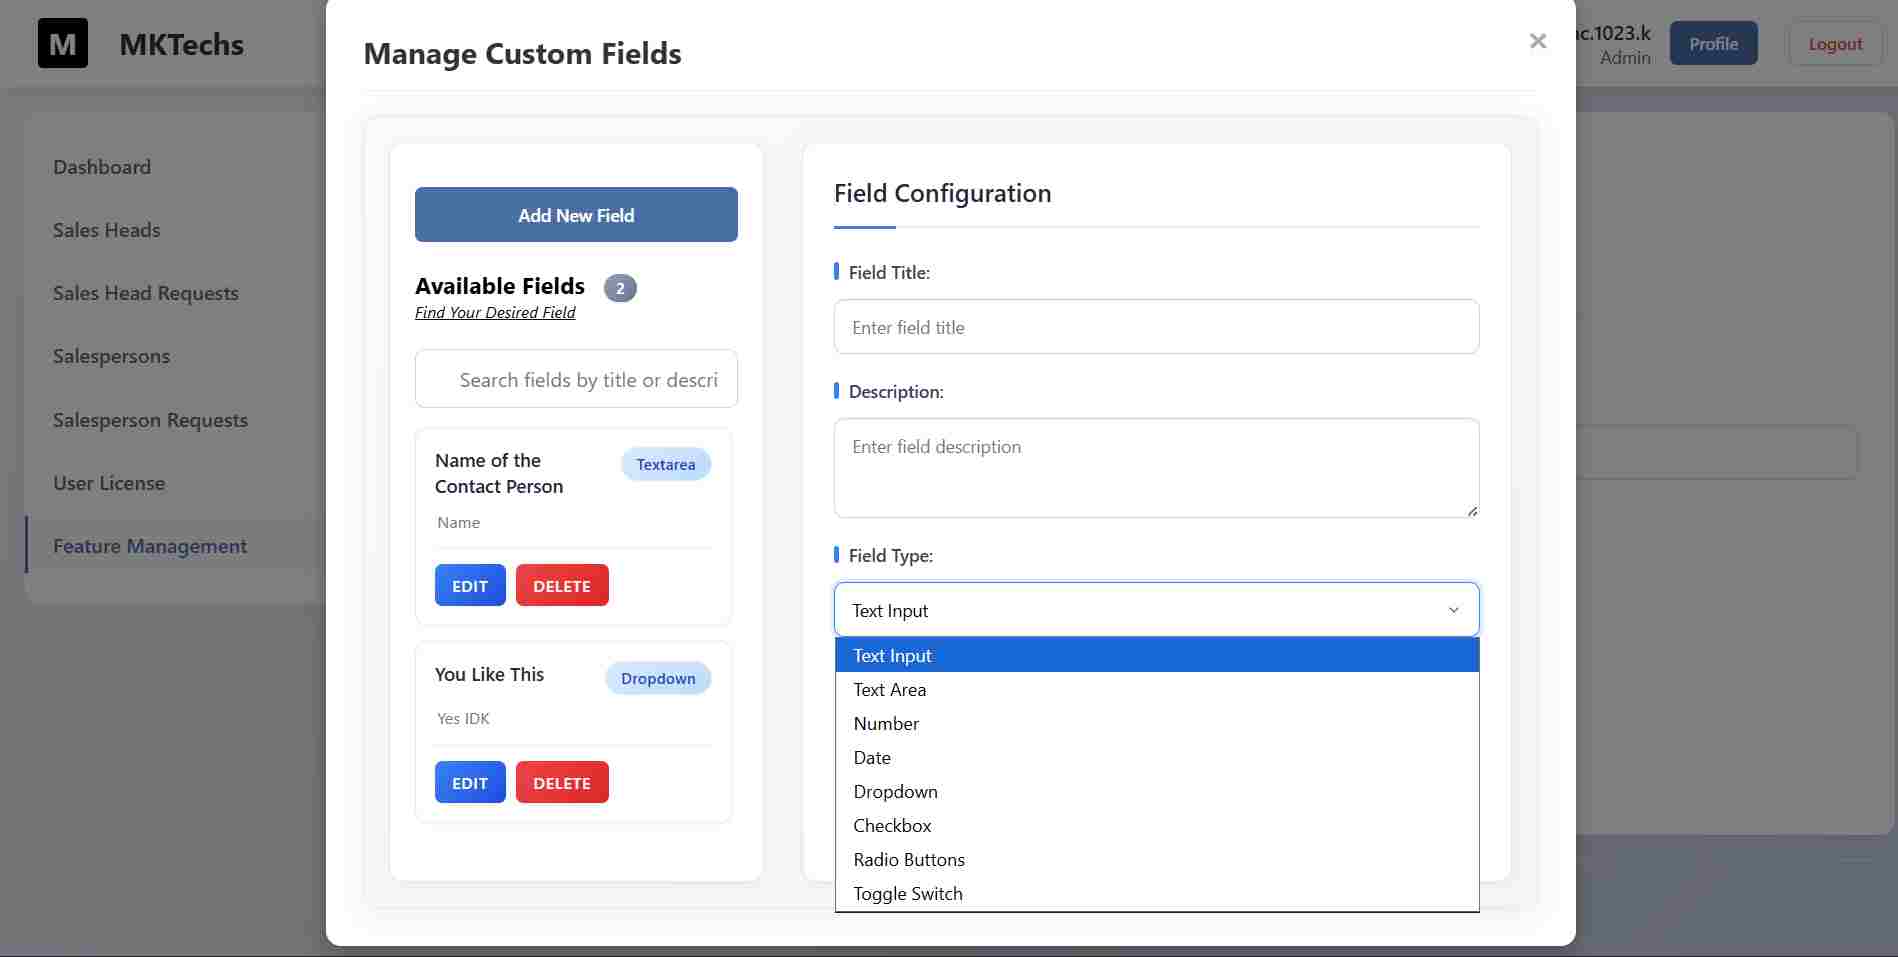Screen dimensions: 1898x957
Task: Click the Field Configuration heading
Action: (x=942, y=193)
